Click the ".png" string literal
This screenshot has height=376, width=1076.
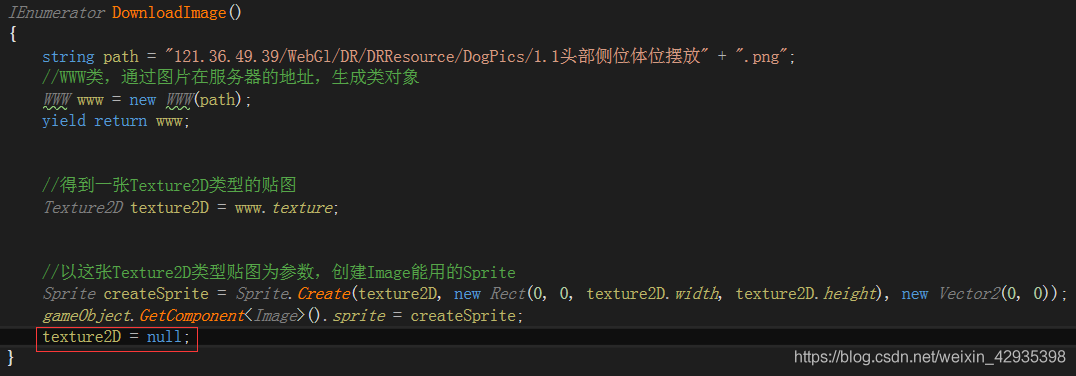[762, 56]
